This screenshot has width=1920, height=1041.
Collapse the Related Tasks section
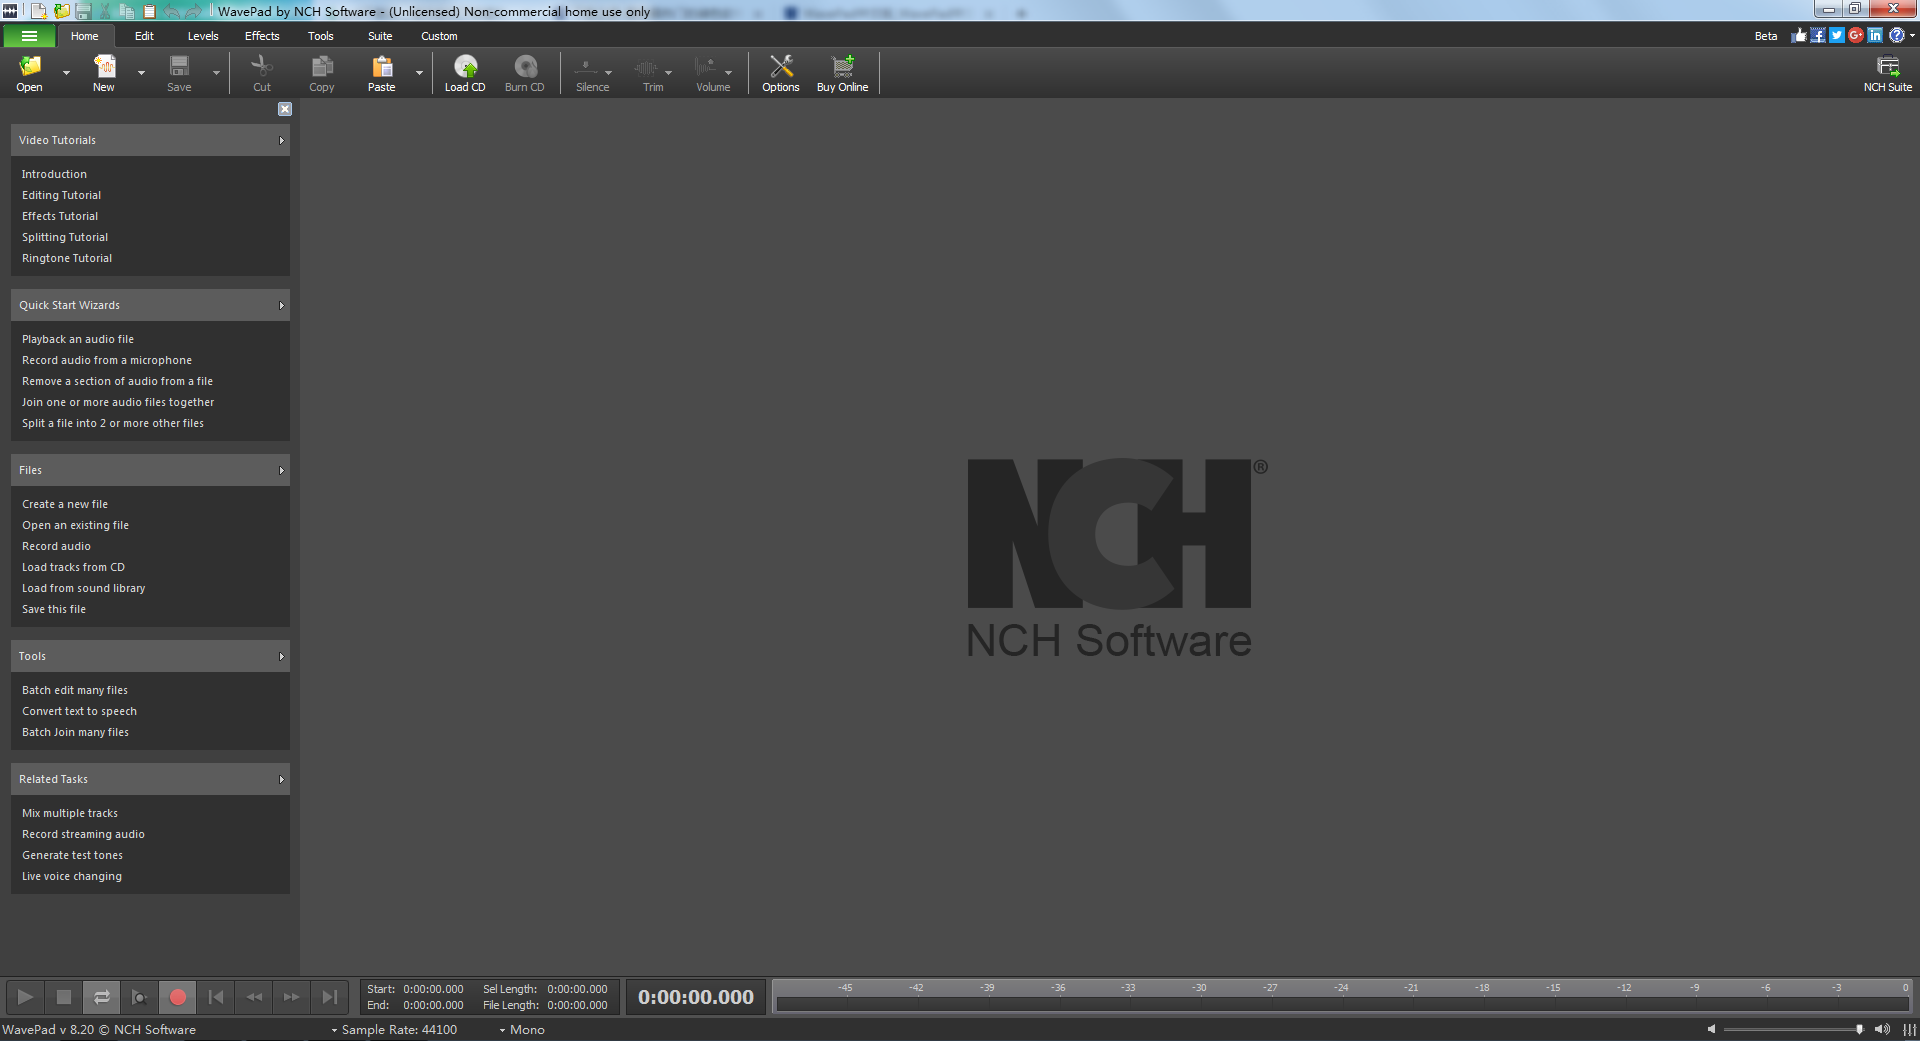pos(281,780)
